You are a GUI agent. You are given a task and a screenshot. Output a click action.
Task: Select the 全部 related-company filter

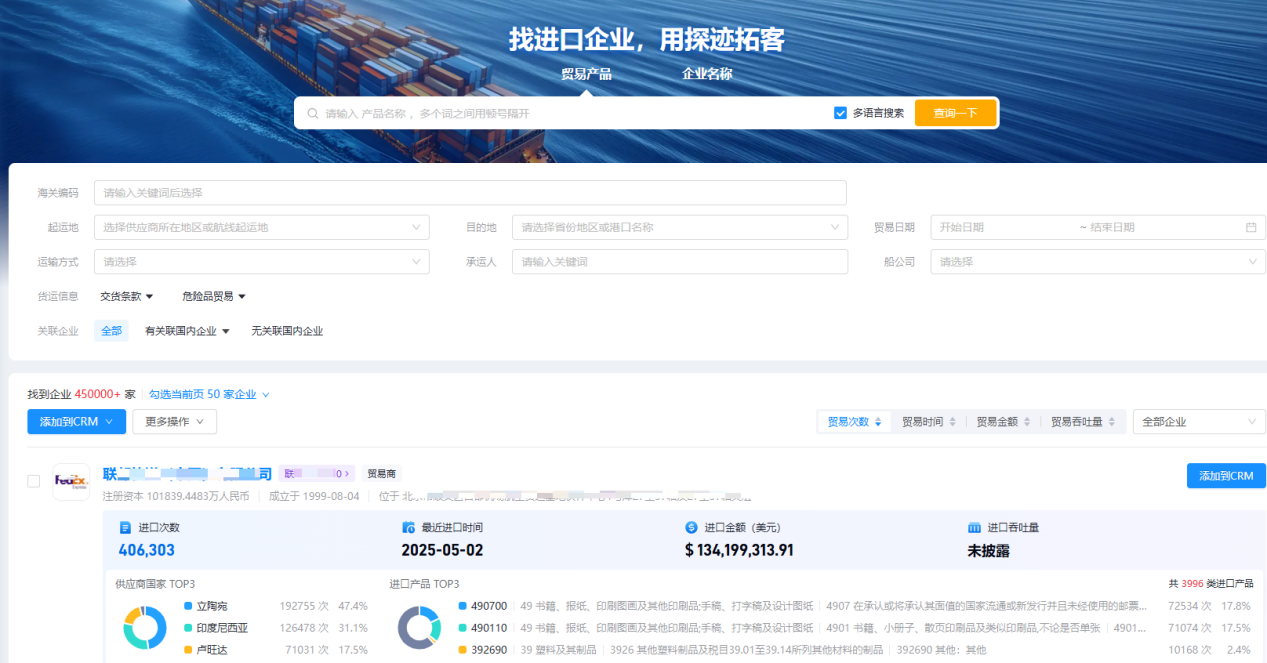[111, 331]
